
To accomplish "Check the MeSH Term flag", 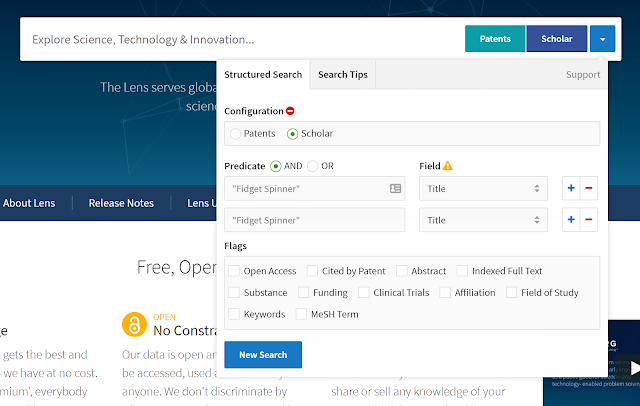I will coord(301,314).
